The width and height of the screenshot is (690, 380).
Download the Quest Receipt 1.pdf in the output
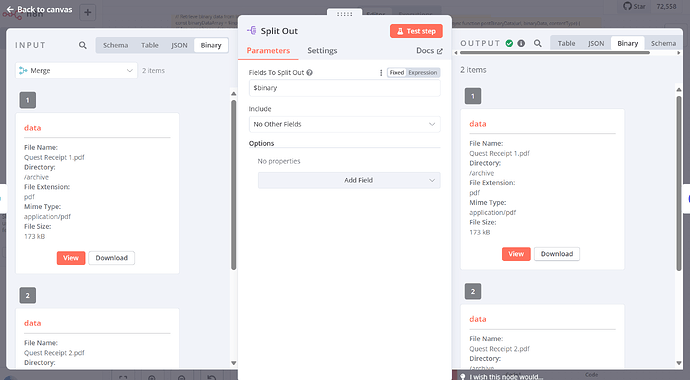557,254
